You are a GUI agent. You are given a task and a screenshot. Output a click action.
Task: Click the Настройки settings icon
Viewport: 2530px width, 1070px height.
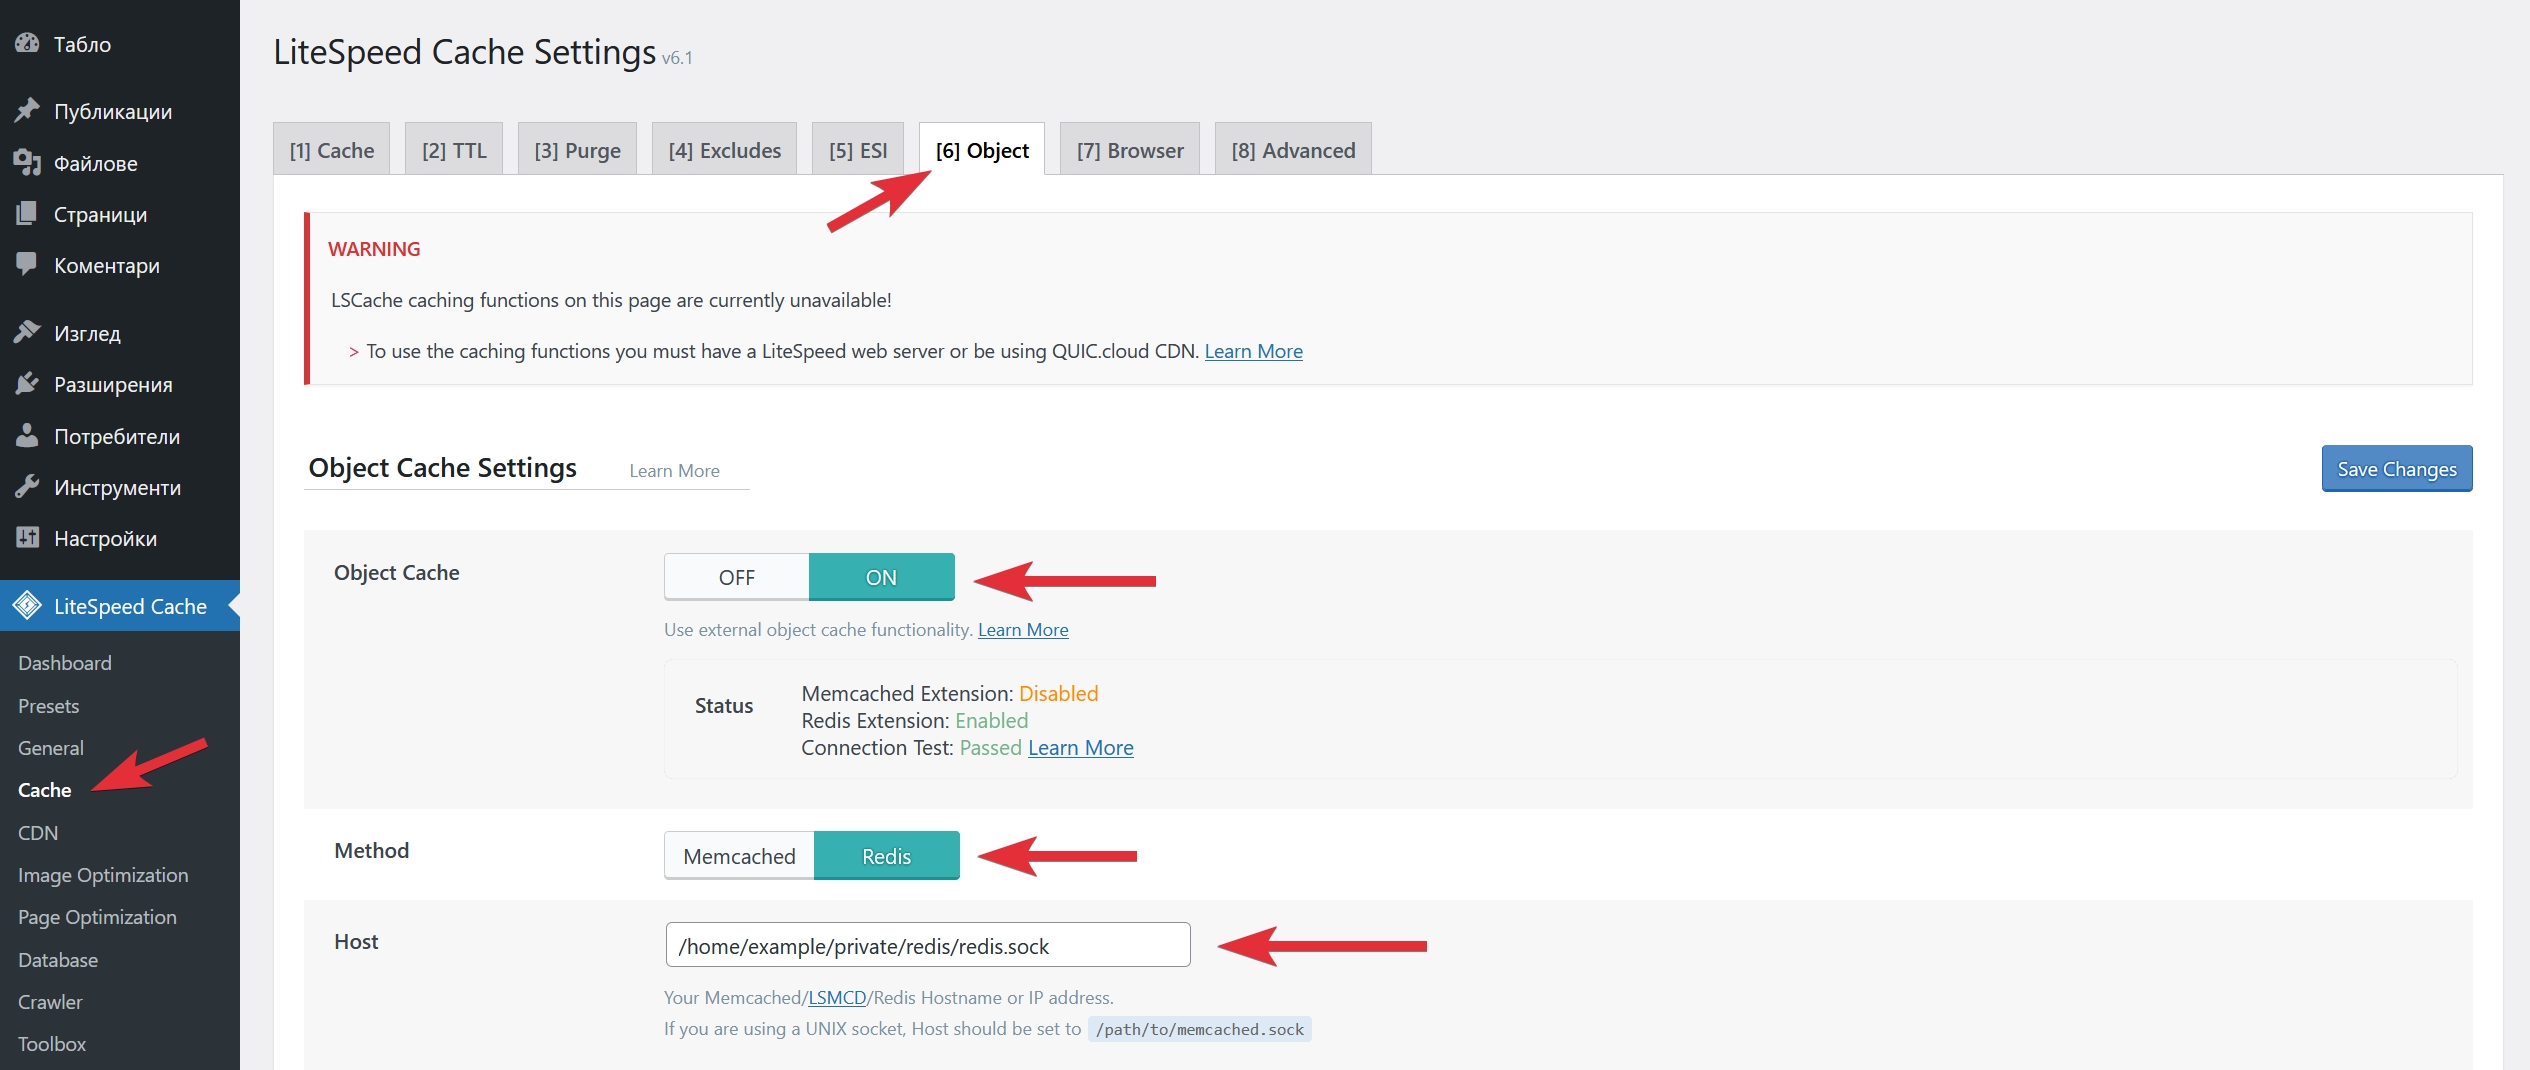(x=27, y=538)
